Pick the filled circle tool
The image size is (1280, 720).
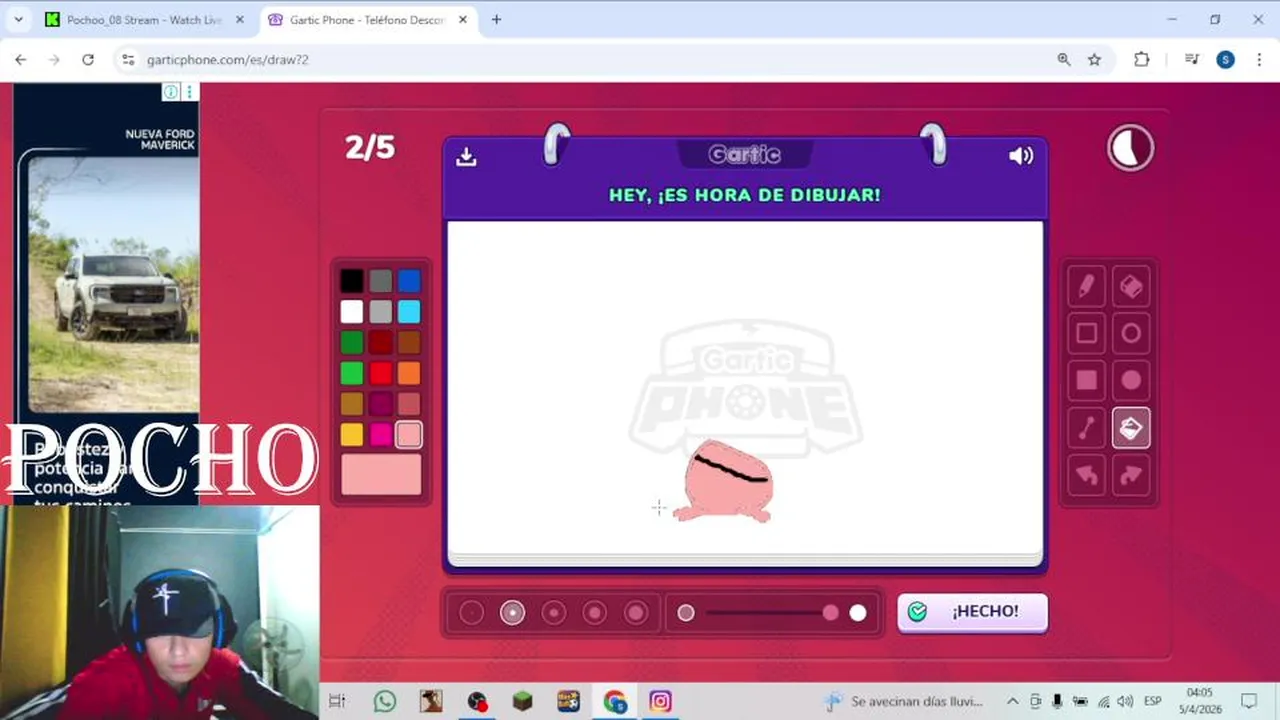1131,380
